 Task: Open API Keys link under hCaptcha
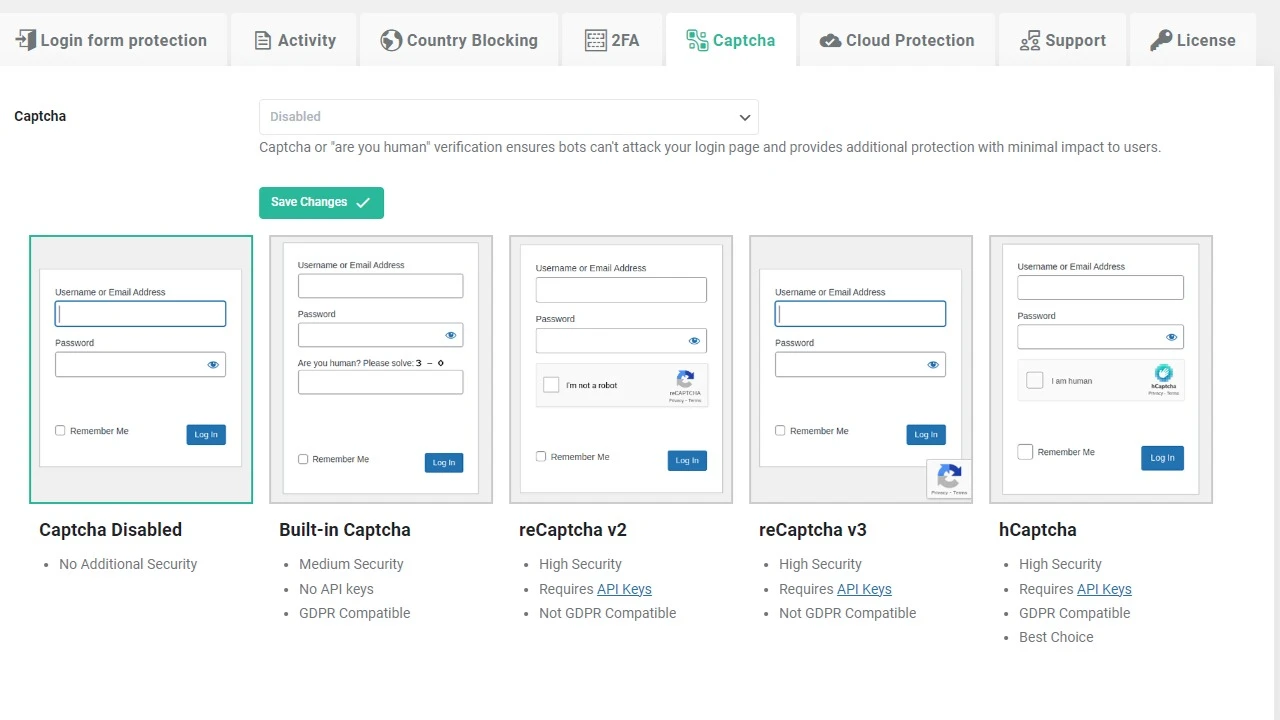[x=1104, y=589]
